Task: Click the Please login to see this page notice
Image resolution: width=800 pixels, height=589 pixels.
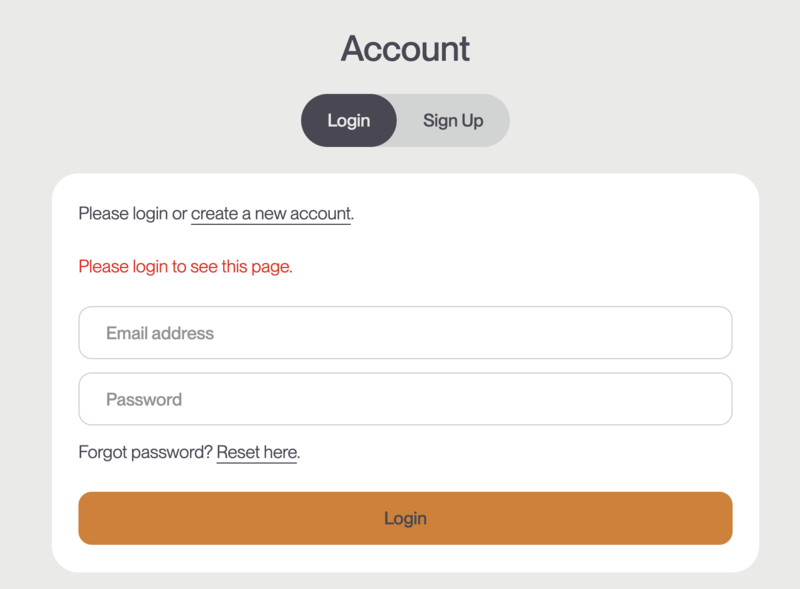Action: click(x=185, y=267)
